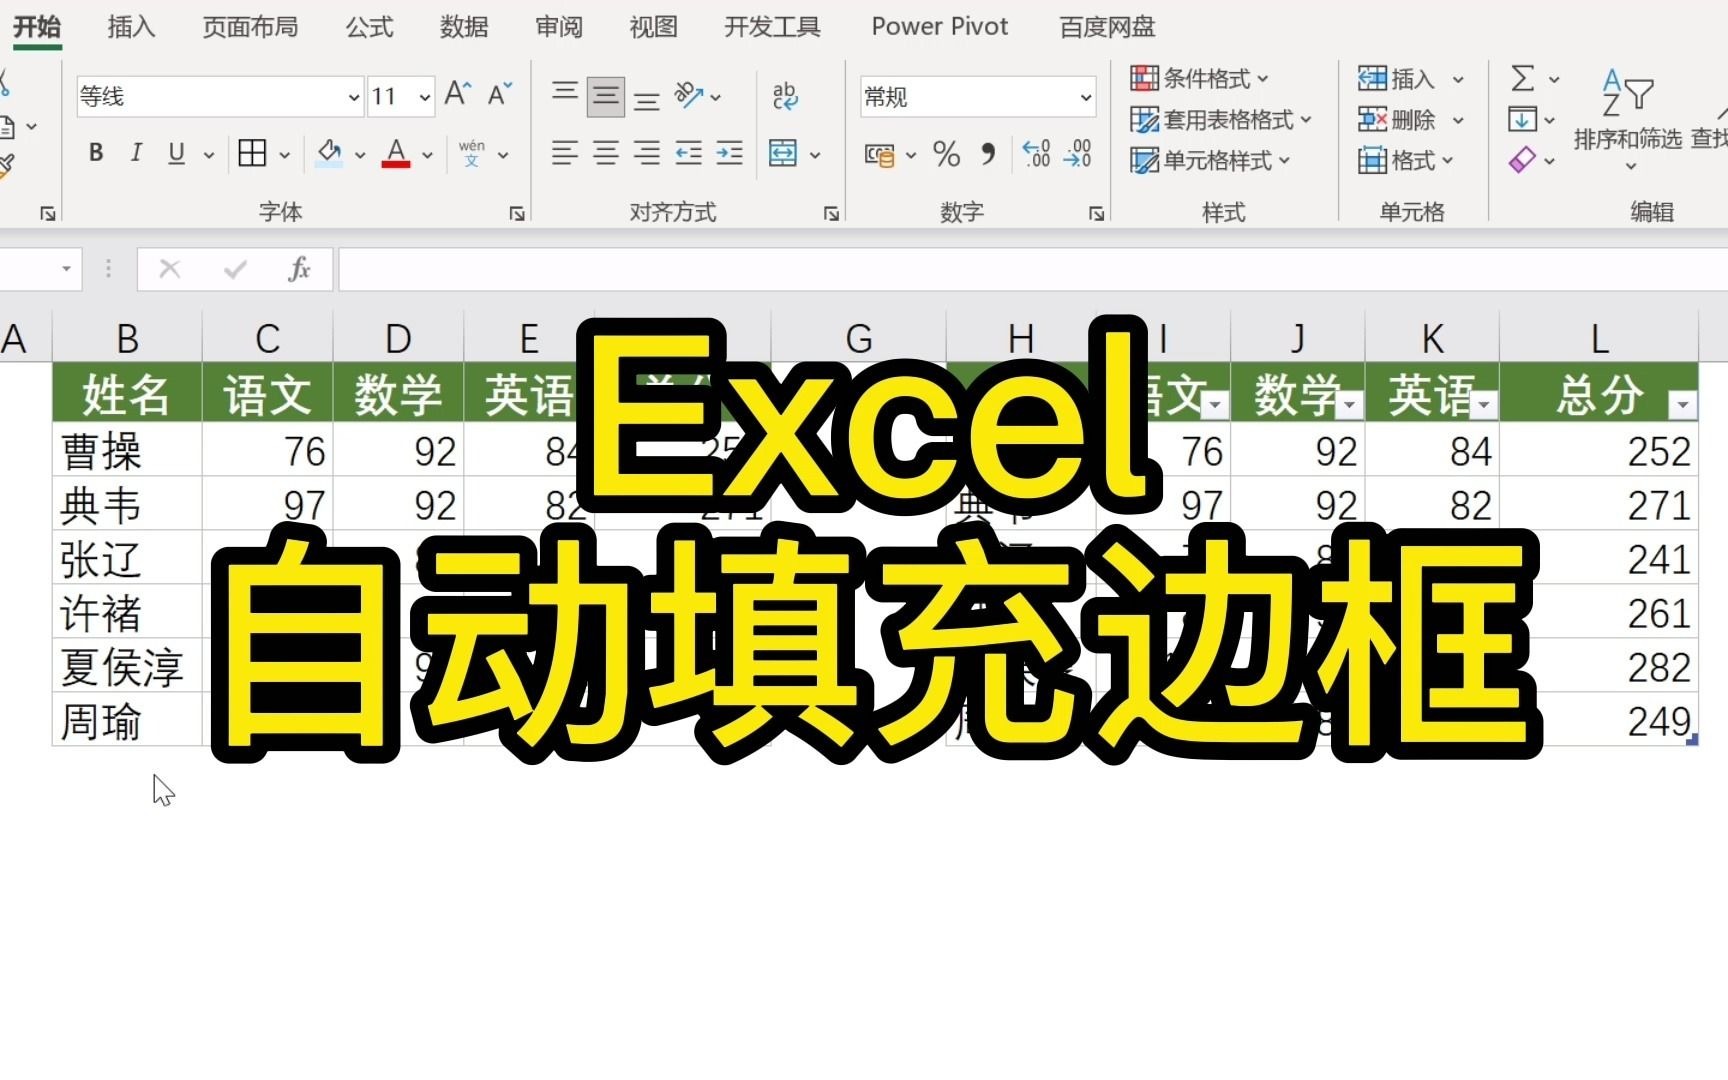Open 语文 filter dropdown in column I
Image resolution: width=1728 pixels, height=1080 pixels.
(x=1215, y=404)
